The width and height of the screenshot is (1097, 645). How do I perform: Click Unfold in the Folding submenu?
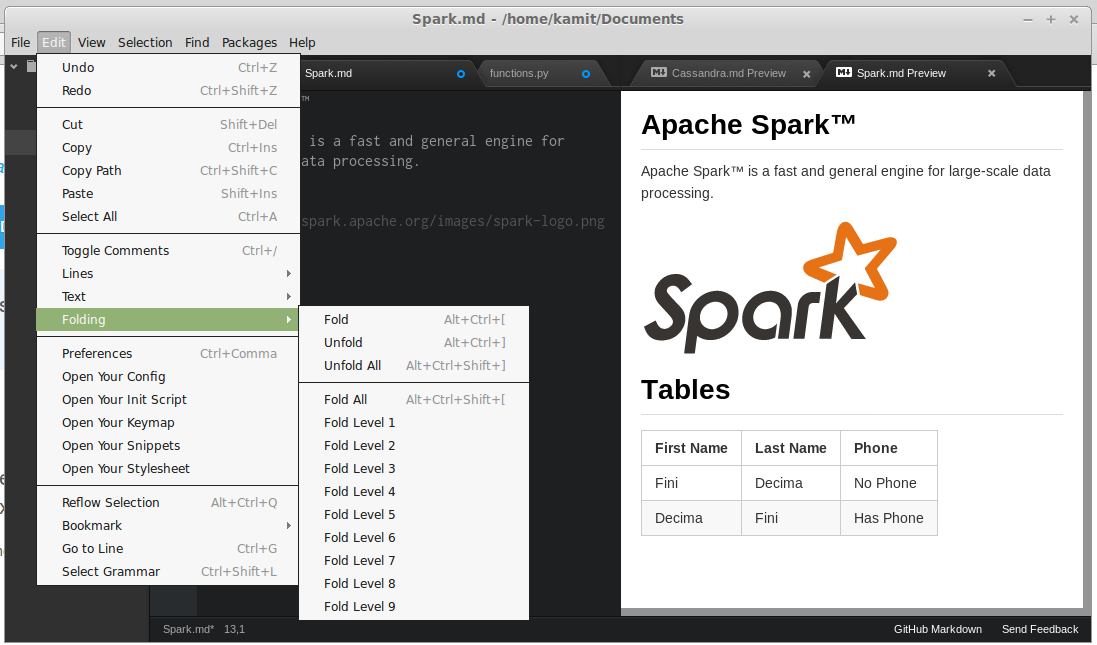pos(413,343)
